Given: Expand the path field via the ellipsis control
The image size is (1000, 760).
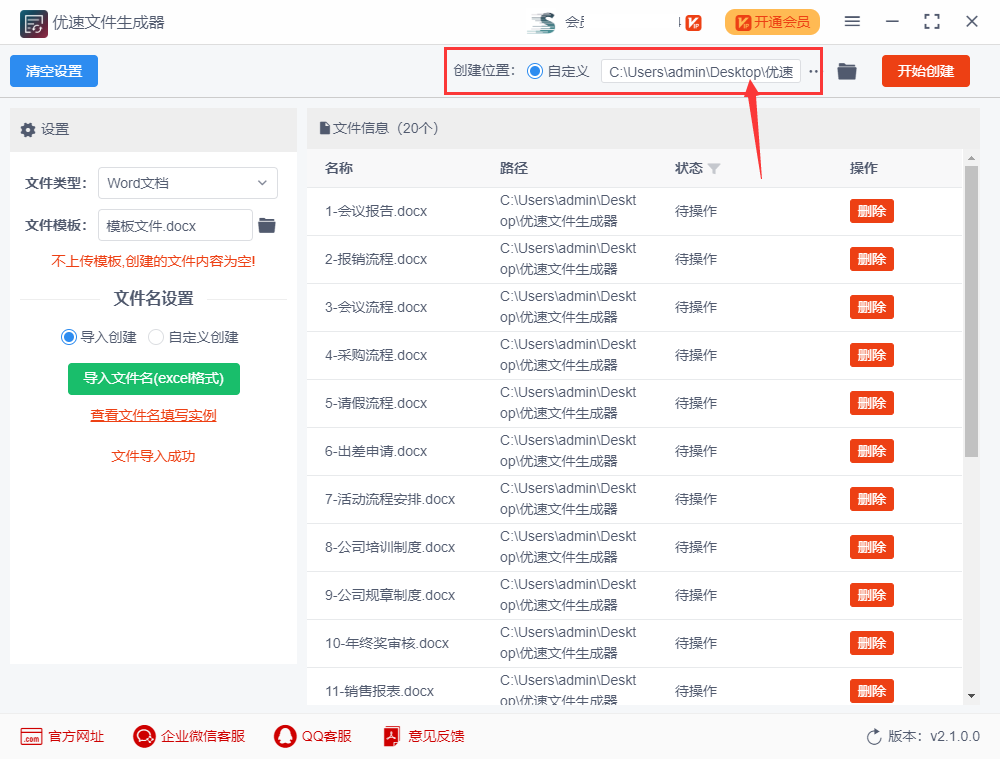Looking at the screenshot, I should click(814, 71).
